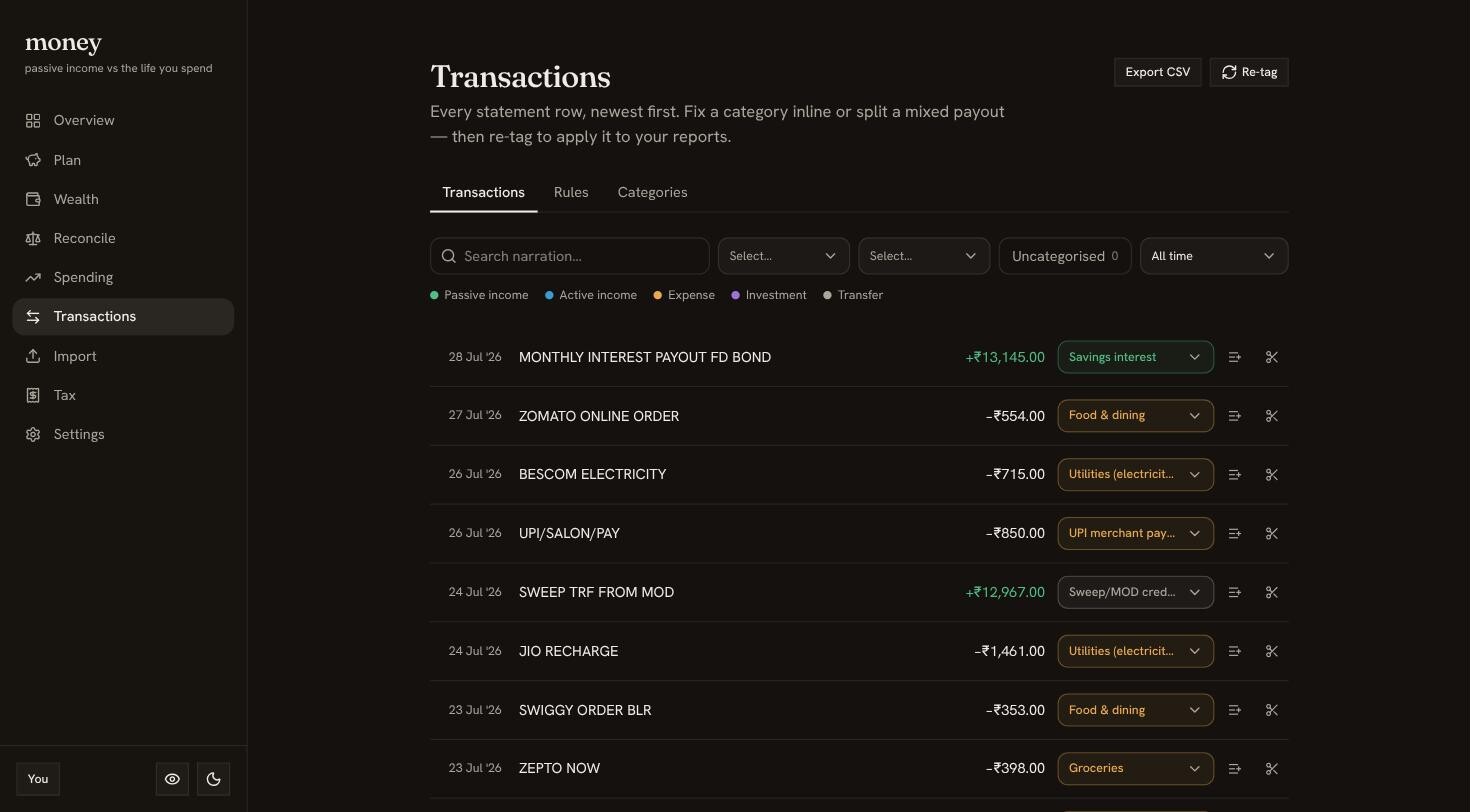Viewport: 1470px width, 812px height.
Task: Click the SWEEP TRF FROM MOD narration
Action: [596, 592]
